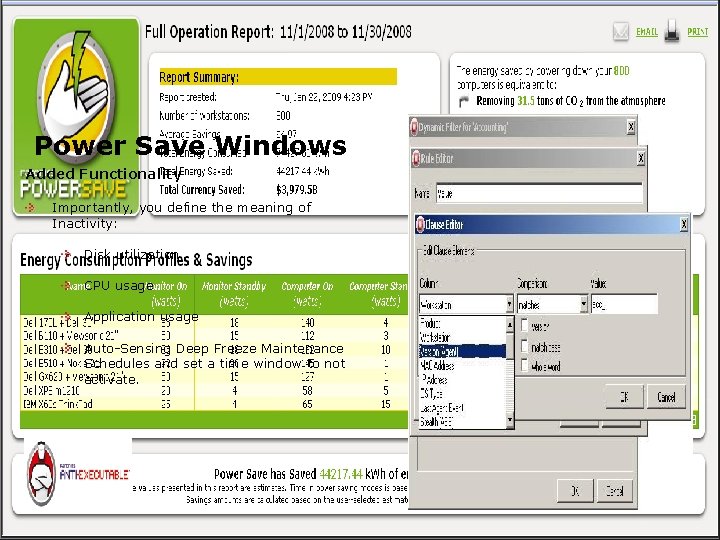Click the IBM X60s ThinkPad row name
Image resolution: width=720 pixels, height=540 pixels.
coord(58,404)
